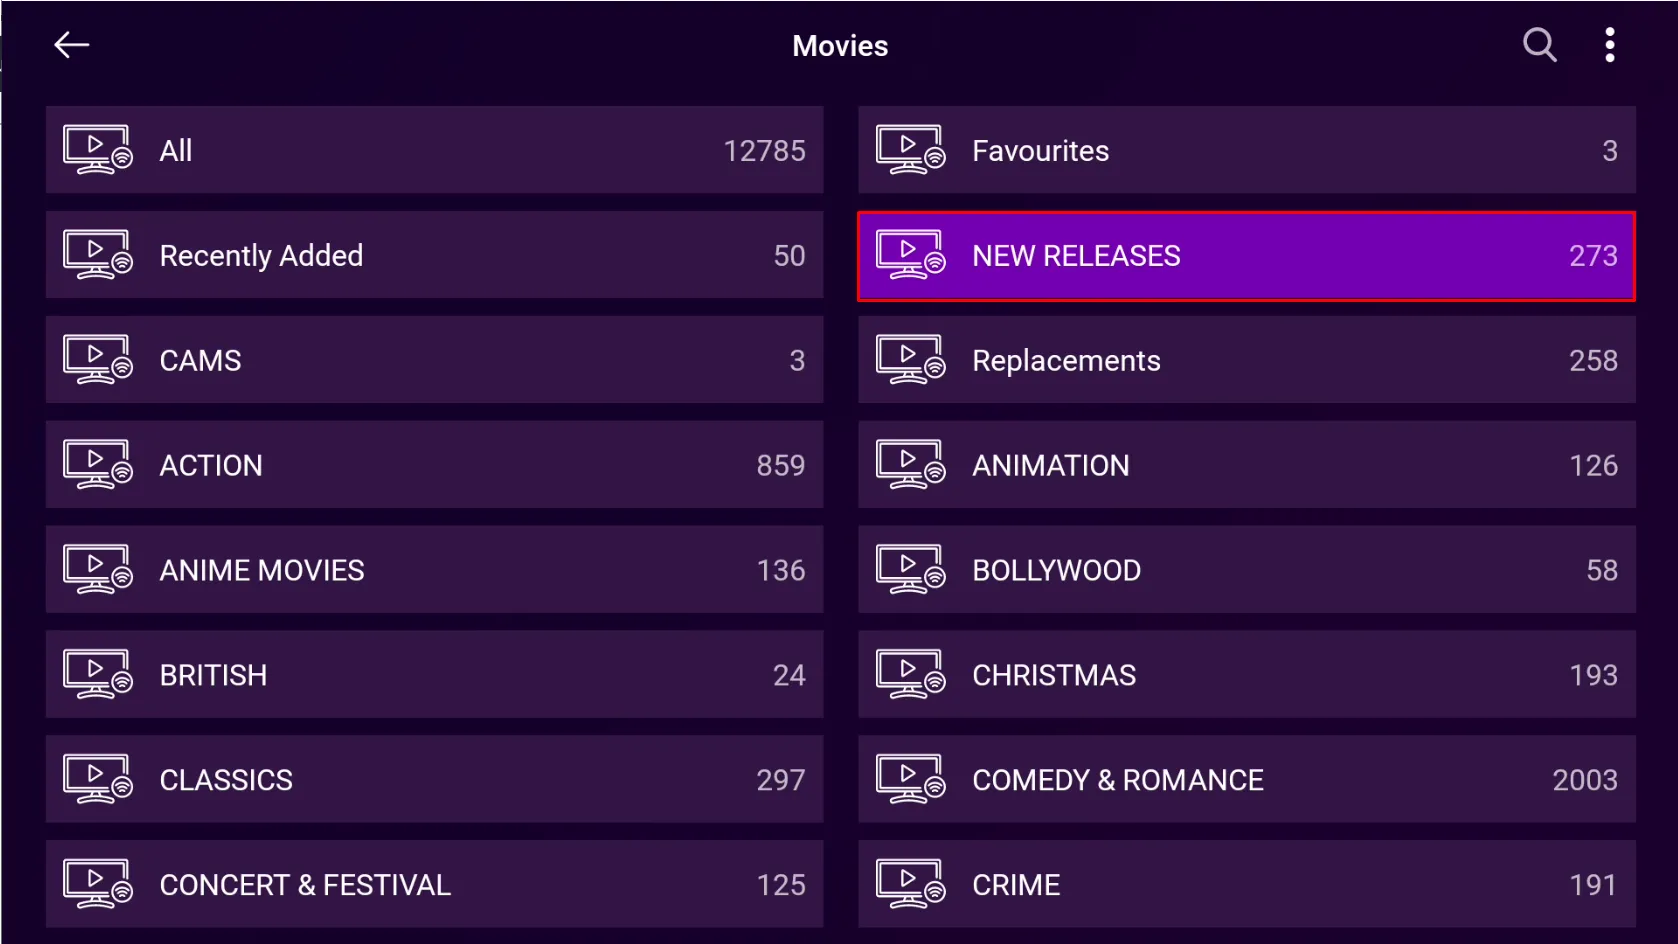This screenshot has height=944, width=1678.
Task: Browse the CAMS category
Action: coord(435,360)
